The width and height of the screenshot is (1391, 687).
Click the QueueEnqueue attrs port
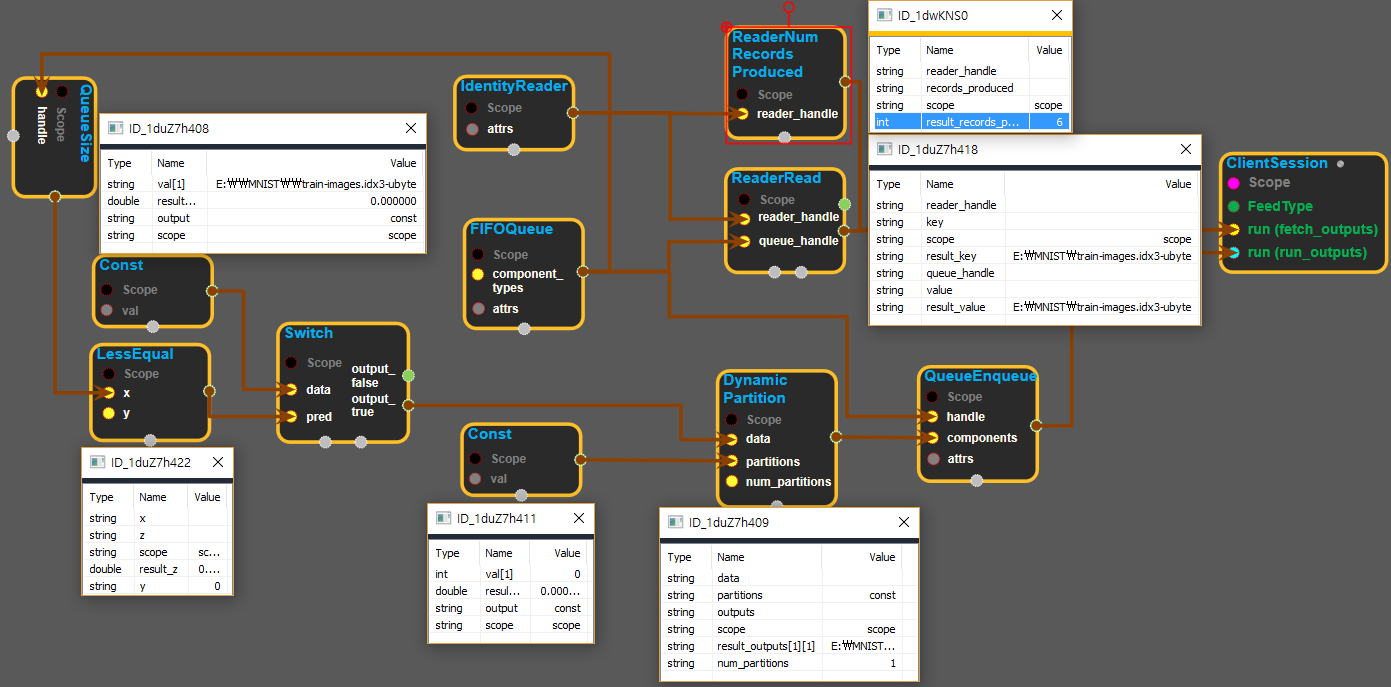click(x=933, y=459)
